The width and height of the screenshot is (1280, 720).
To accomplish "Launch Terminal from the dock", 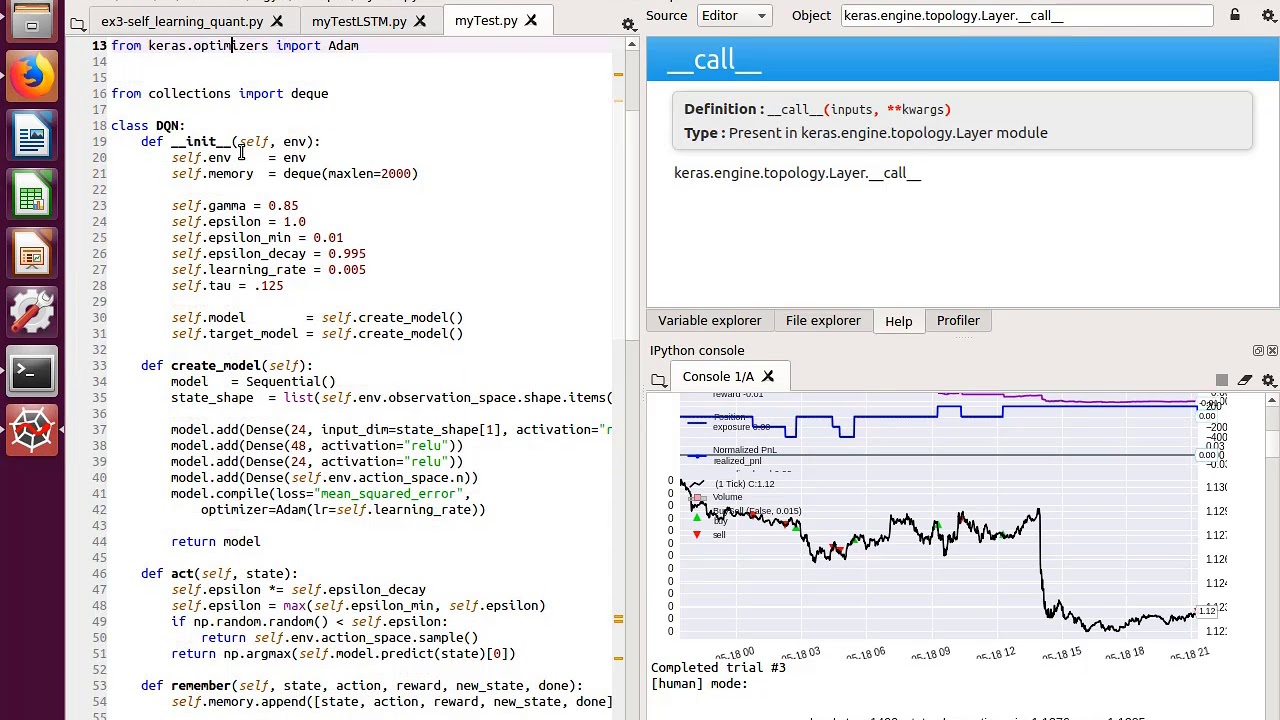I will pyautogui.click(x=31, y=372).
